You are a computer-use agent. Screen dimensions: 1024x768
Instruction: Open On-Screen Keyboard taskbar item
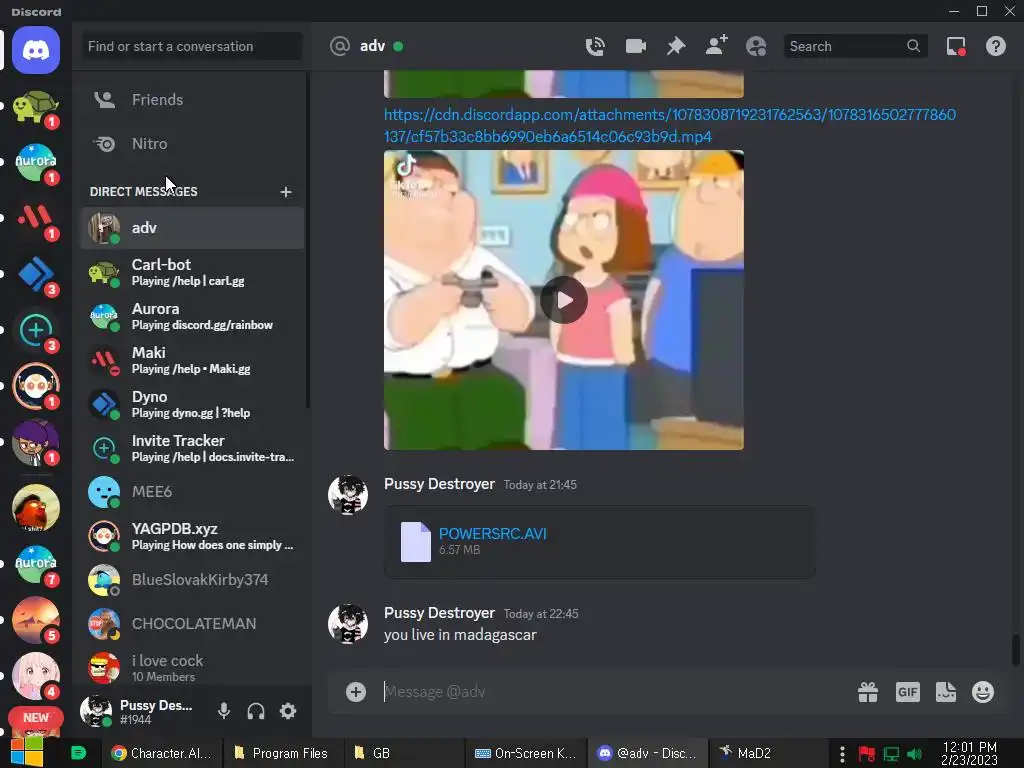[526, 753]
